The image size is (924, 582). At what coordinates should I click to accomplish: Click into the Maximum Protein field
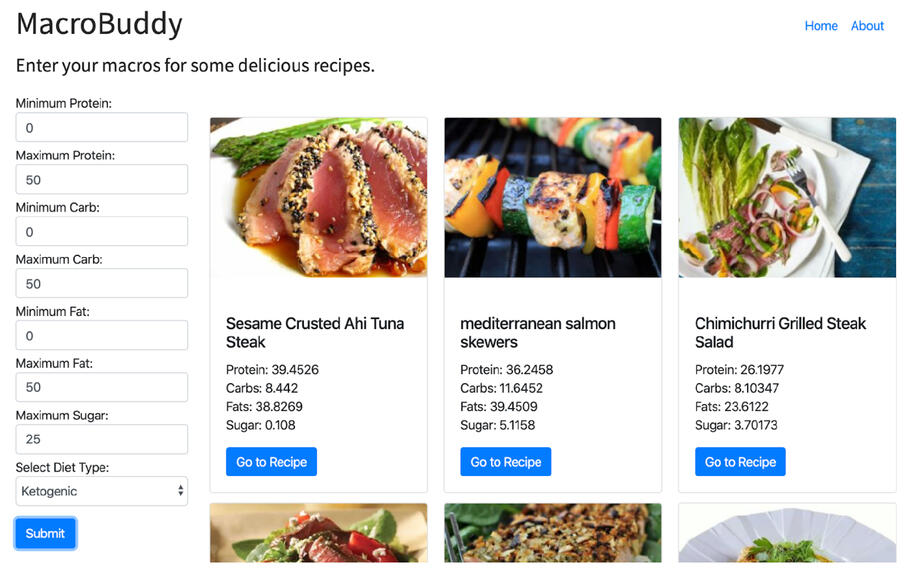point(101,180)
